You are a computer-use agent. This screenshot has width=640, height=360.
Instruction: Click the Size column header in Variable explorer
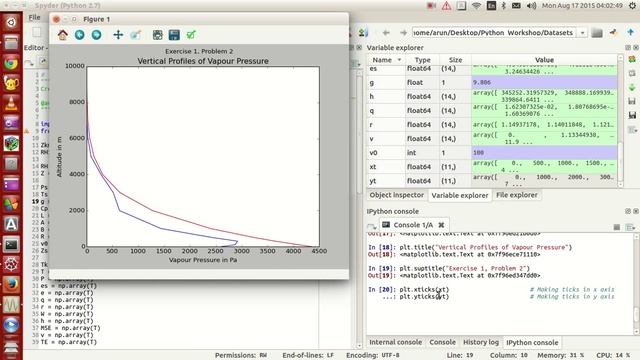coord(456,60)
